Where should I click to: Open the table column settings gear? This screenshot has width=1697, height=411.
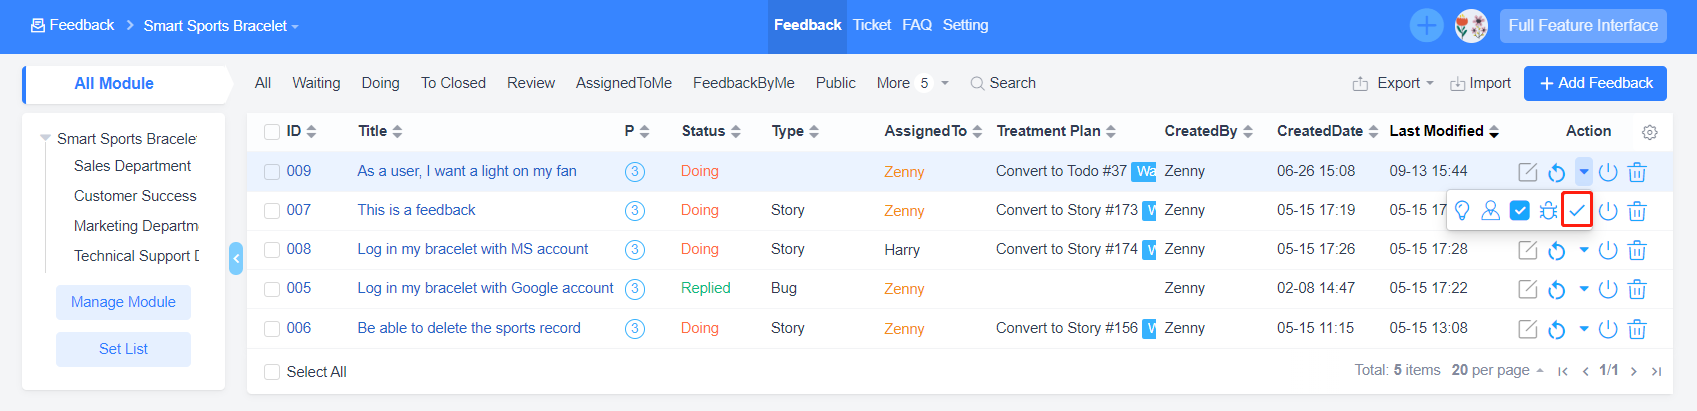[1650, 132]
